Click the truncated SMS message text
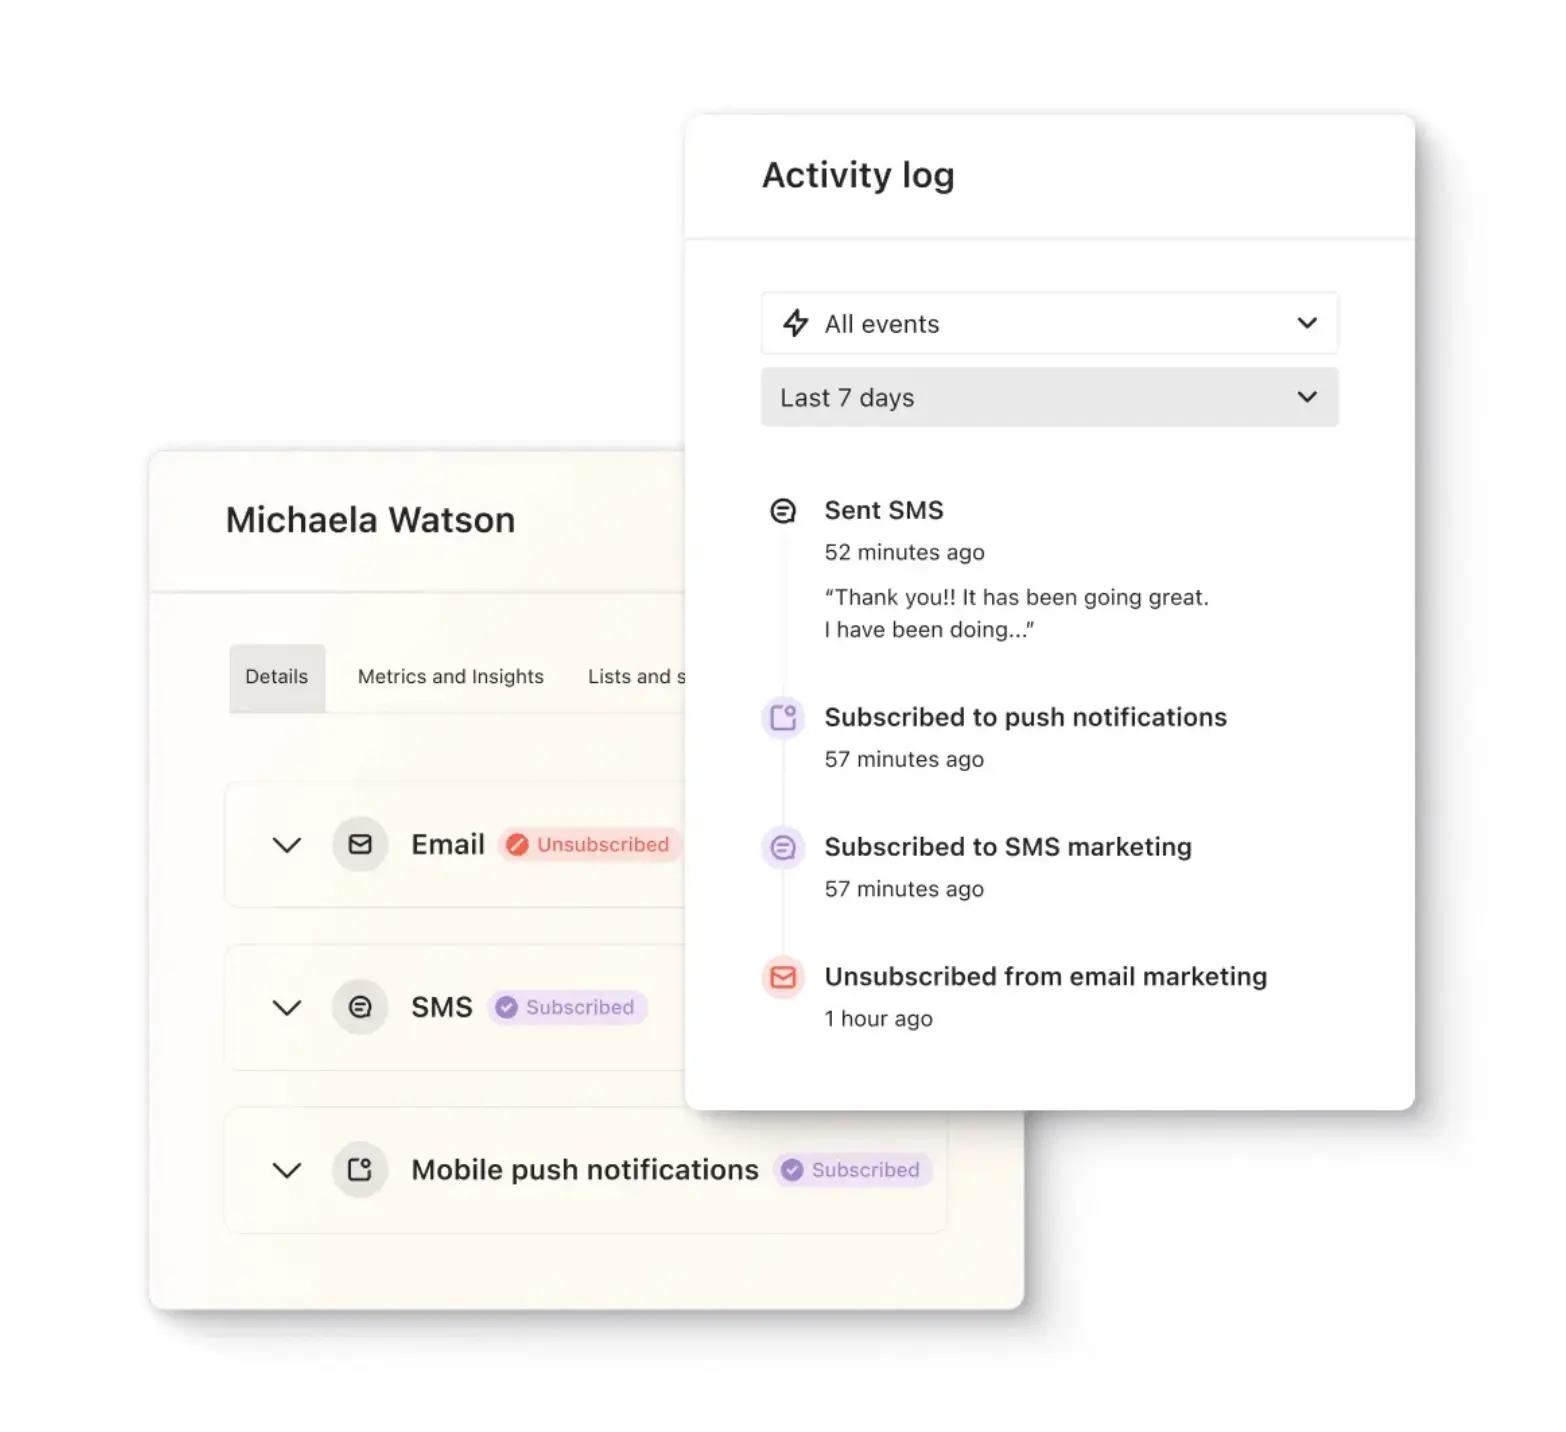 pos(1016,613)
